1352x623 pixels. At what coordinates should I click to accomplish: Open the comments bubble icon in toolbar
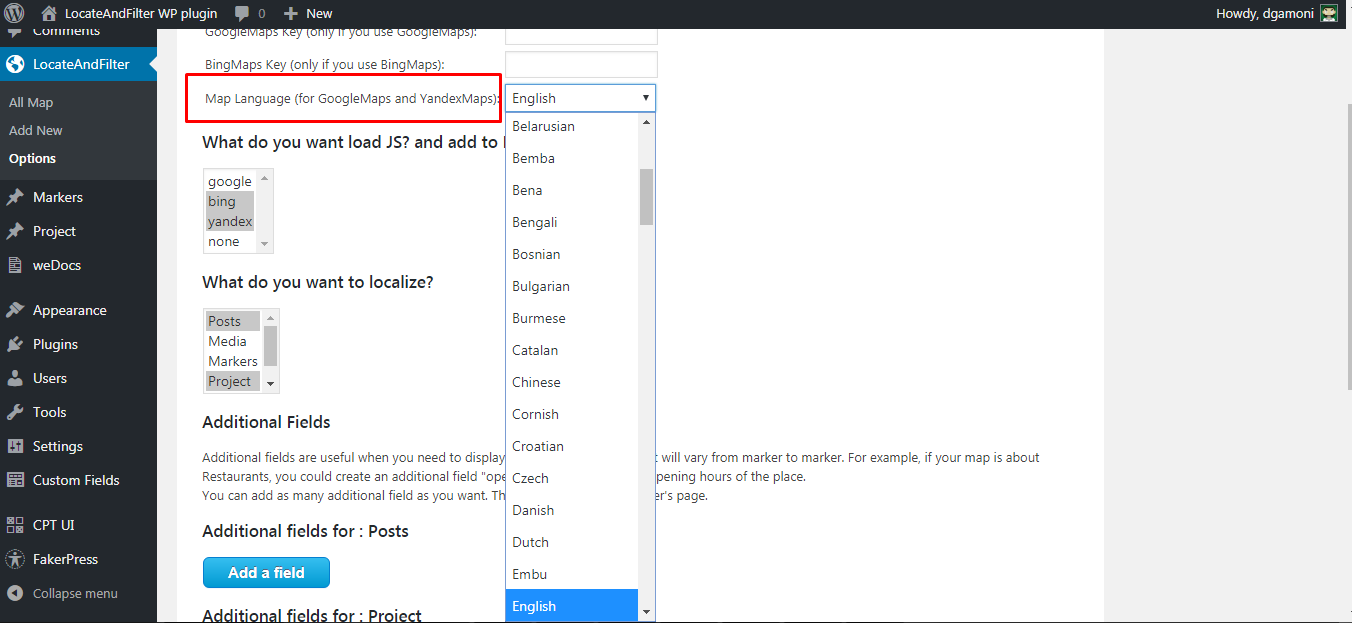[x=242, y=14]
